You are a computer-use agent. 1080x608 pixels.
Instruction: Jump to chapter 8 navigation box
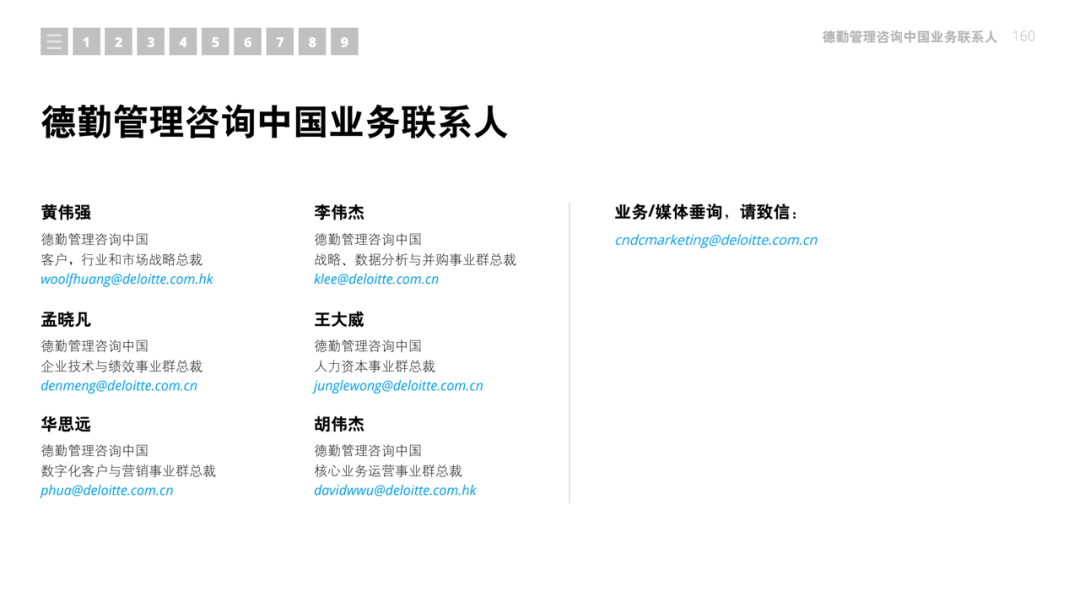312,41
